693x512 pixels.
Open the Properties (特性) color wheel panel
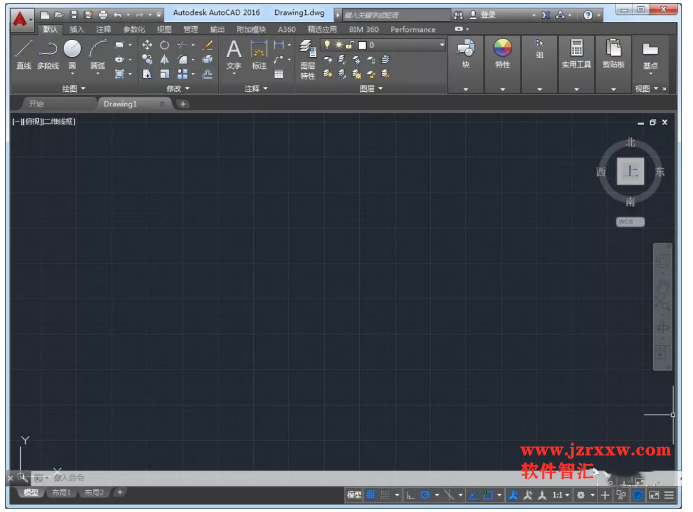[503, 54]
